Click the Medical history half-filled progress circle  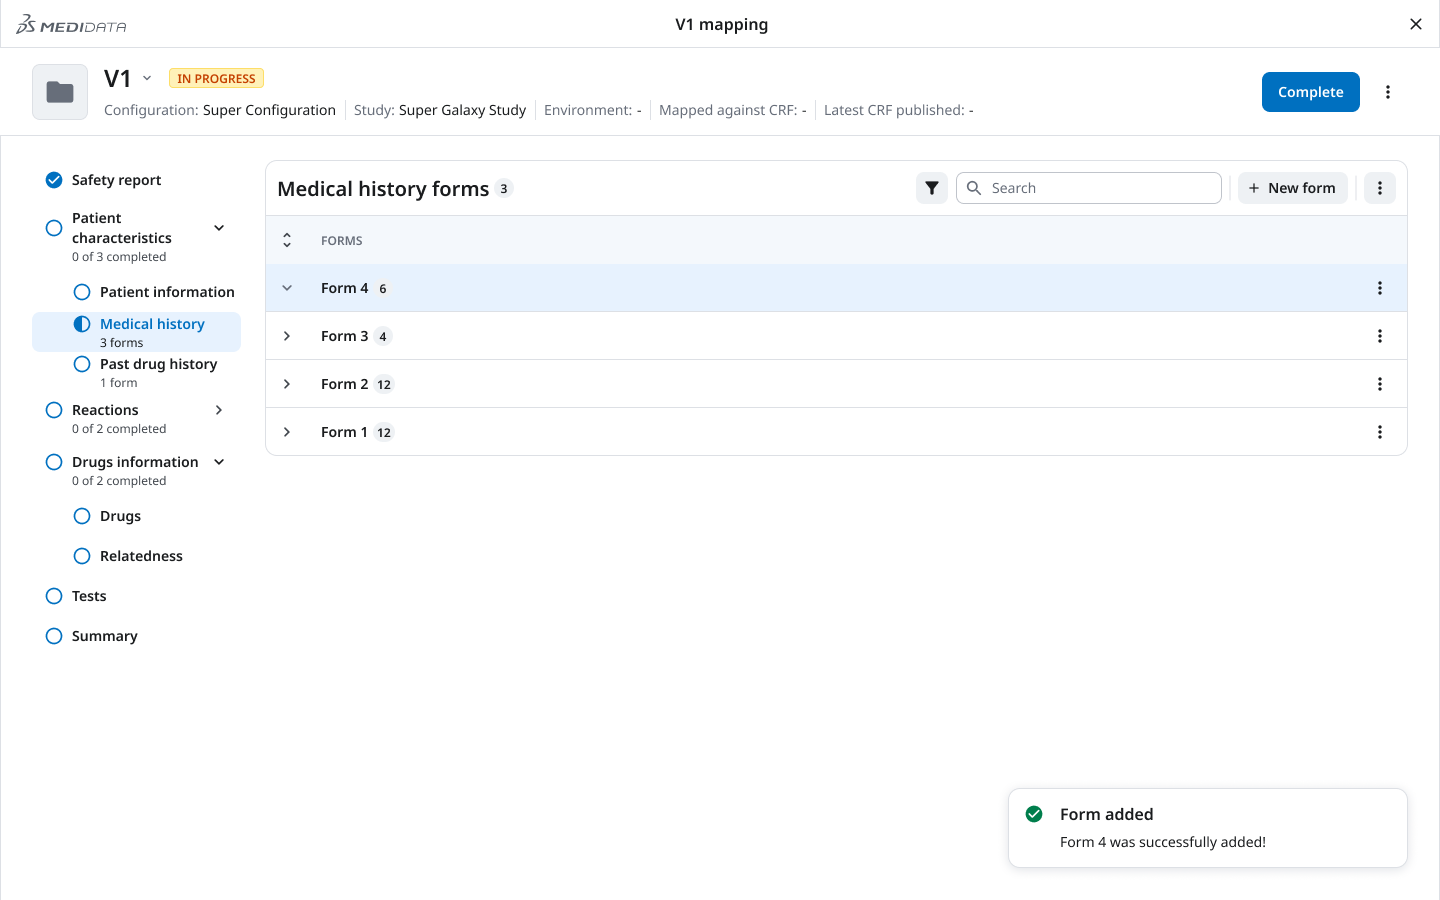[x=81, y=323]
